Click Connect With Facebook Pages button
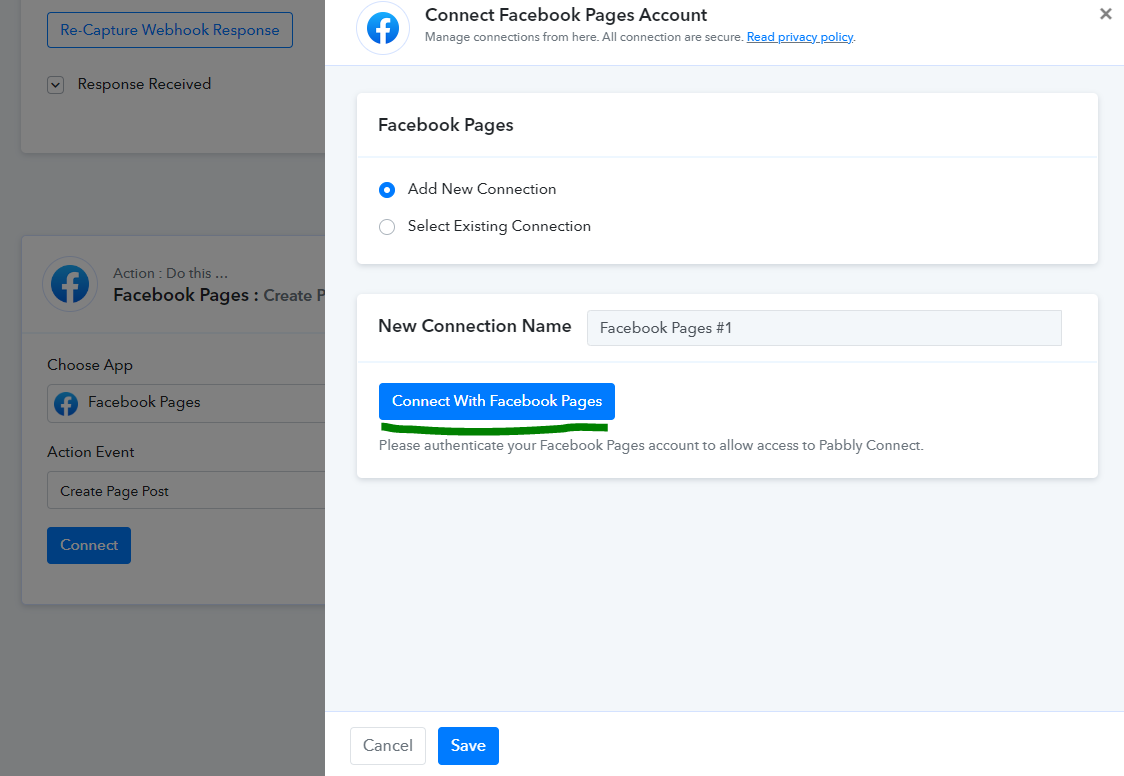 pyautogui.click(x=497, y=401)
